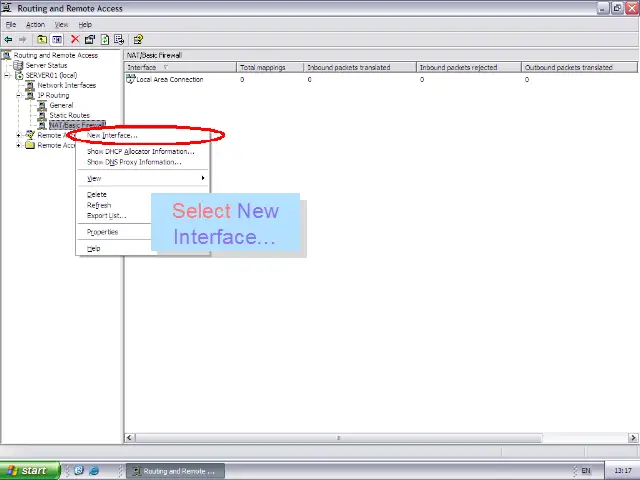
Task: Toggle the Show/Hide Console Tree icon
Action: pyautogui.click(x=57, y=40)
